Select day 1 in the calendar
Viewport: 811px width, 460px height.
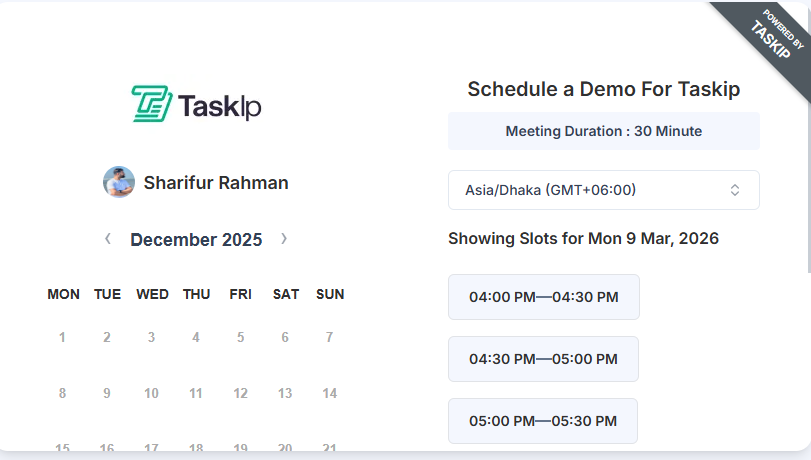(62, 338)
